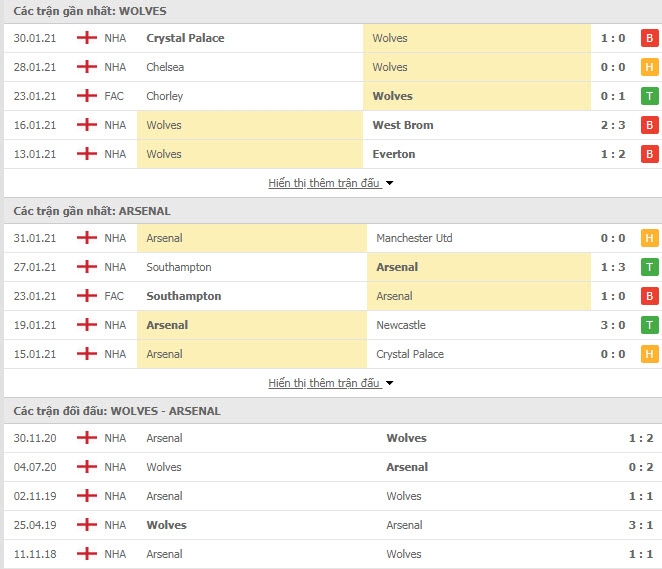Viewport: 662px width, 569px height.
Task: Click Newcastle team name in Arsenal section
Action: click(401, 325)
